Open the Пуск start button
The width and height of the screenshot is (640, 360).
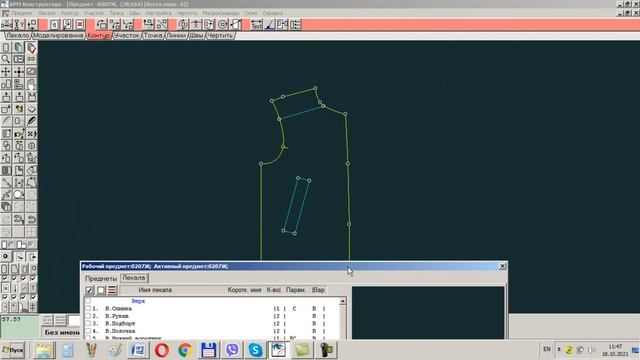coord(13,350)
